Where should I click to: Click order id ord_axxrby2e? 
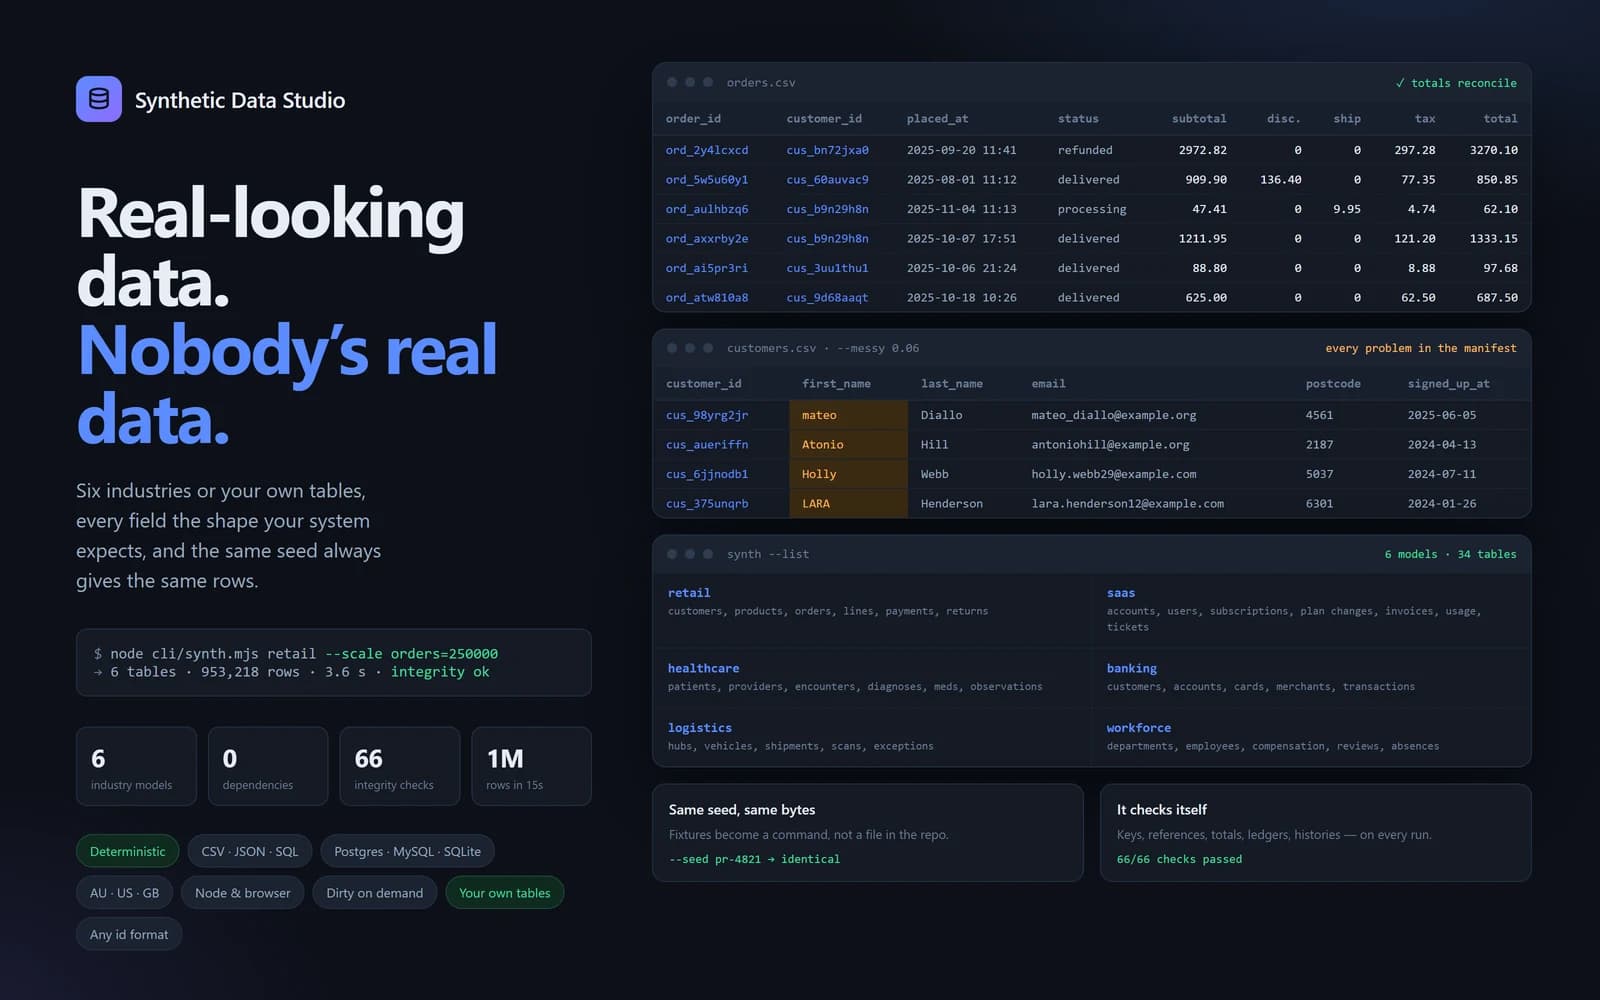[707, 239]
